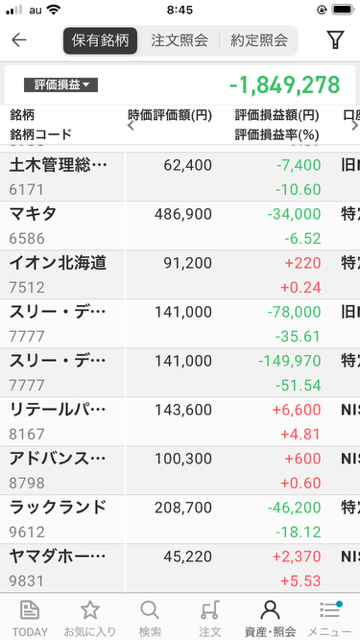Switch to 注文照会 tab
The height and width of the screenshot is (640, 360).
[x=179, y=40]
